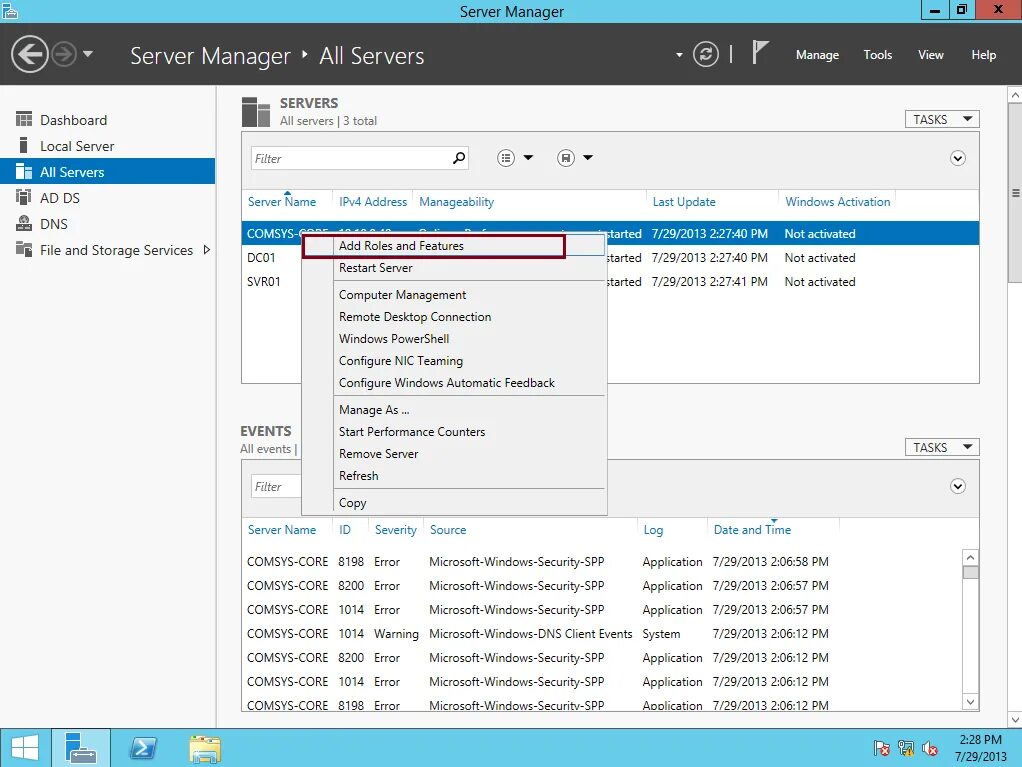Sort by Windows Activation column

(838, 202)
